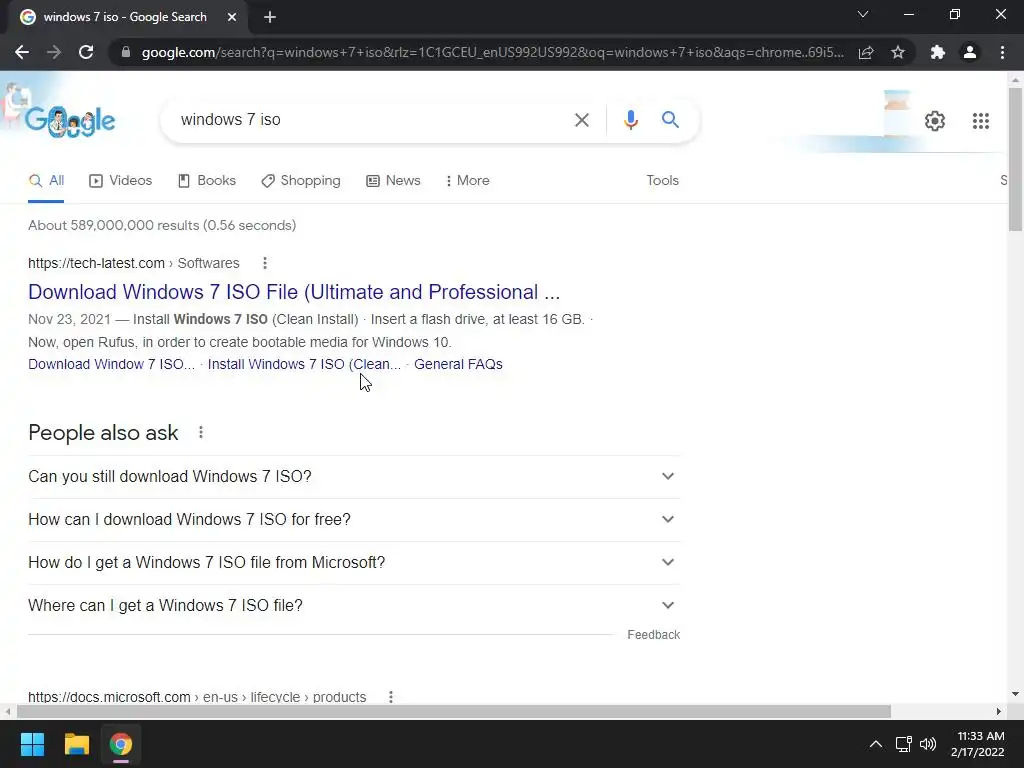This screenshot has width=1024, height=768.
Task: Expand Can you still download Windows 7 ISO
Action: click(354, 477)
